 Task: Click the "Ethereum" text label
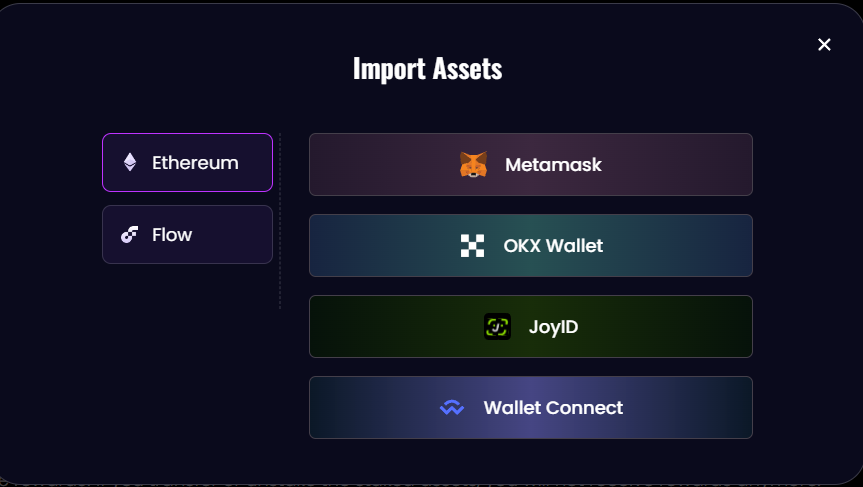pos(195,162)
